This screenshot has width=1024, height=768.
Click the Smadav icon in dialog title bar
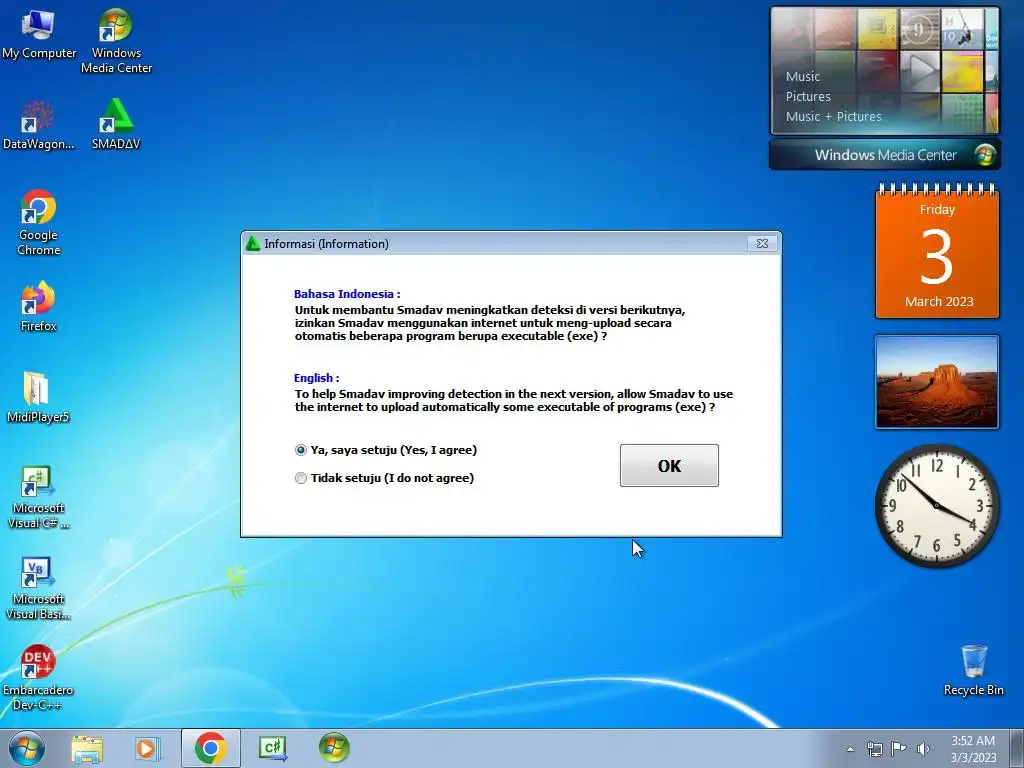pyautogui.click(x=253, y=244)
